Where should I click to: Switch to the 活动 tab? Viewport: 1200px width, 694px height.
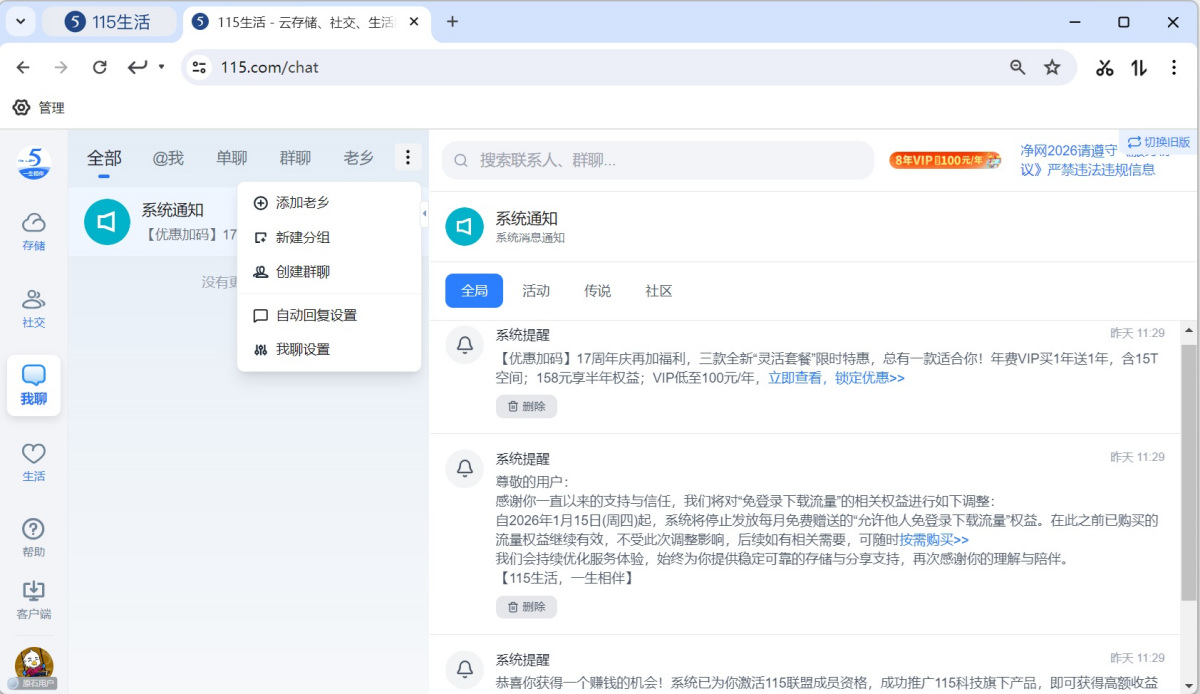pyautogui.click(x=536, y=291)
